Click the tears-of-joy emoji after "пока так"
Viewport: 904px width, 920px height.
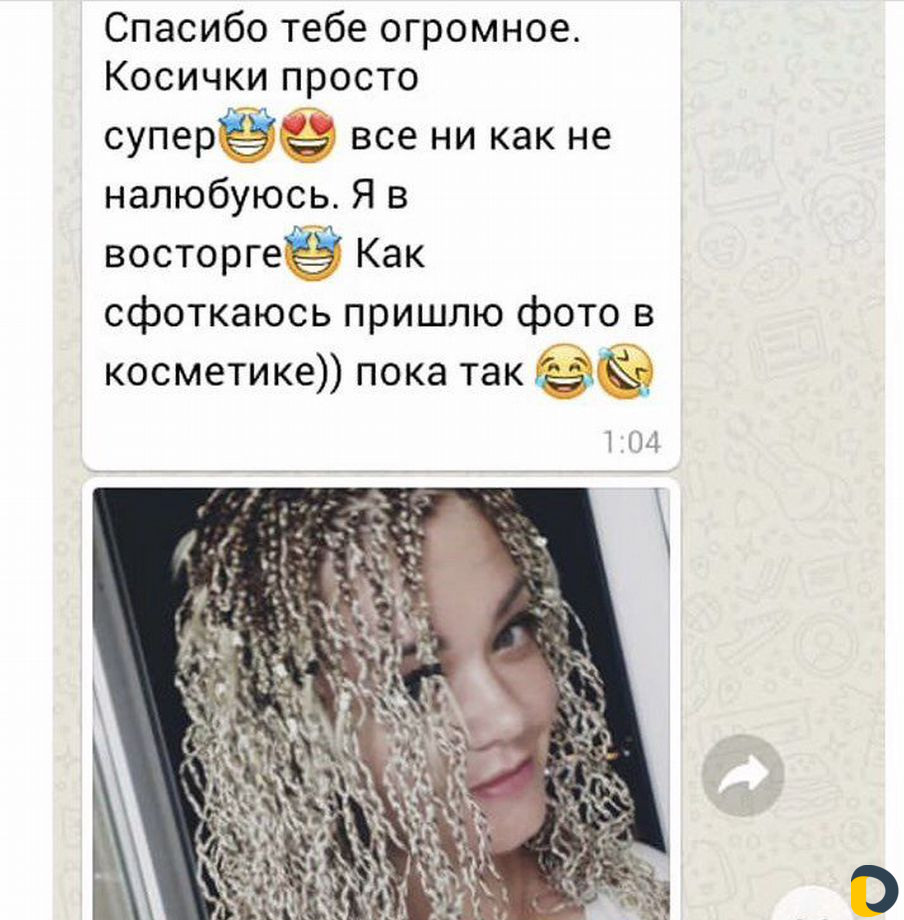coord(564,371)
